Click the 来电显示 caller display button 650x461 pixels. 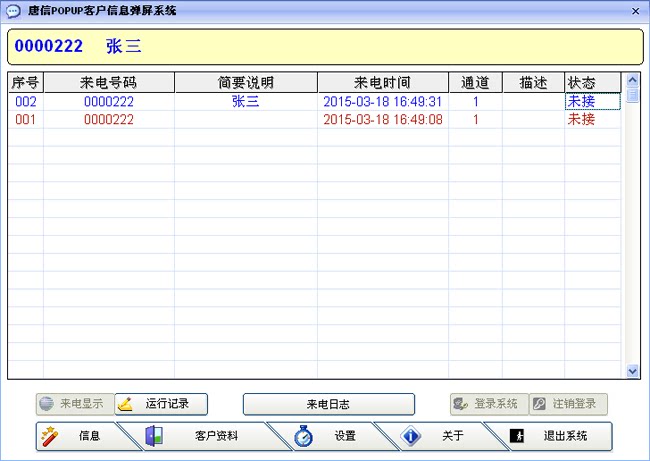(75, 404)
